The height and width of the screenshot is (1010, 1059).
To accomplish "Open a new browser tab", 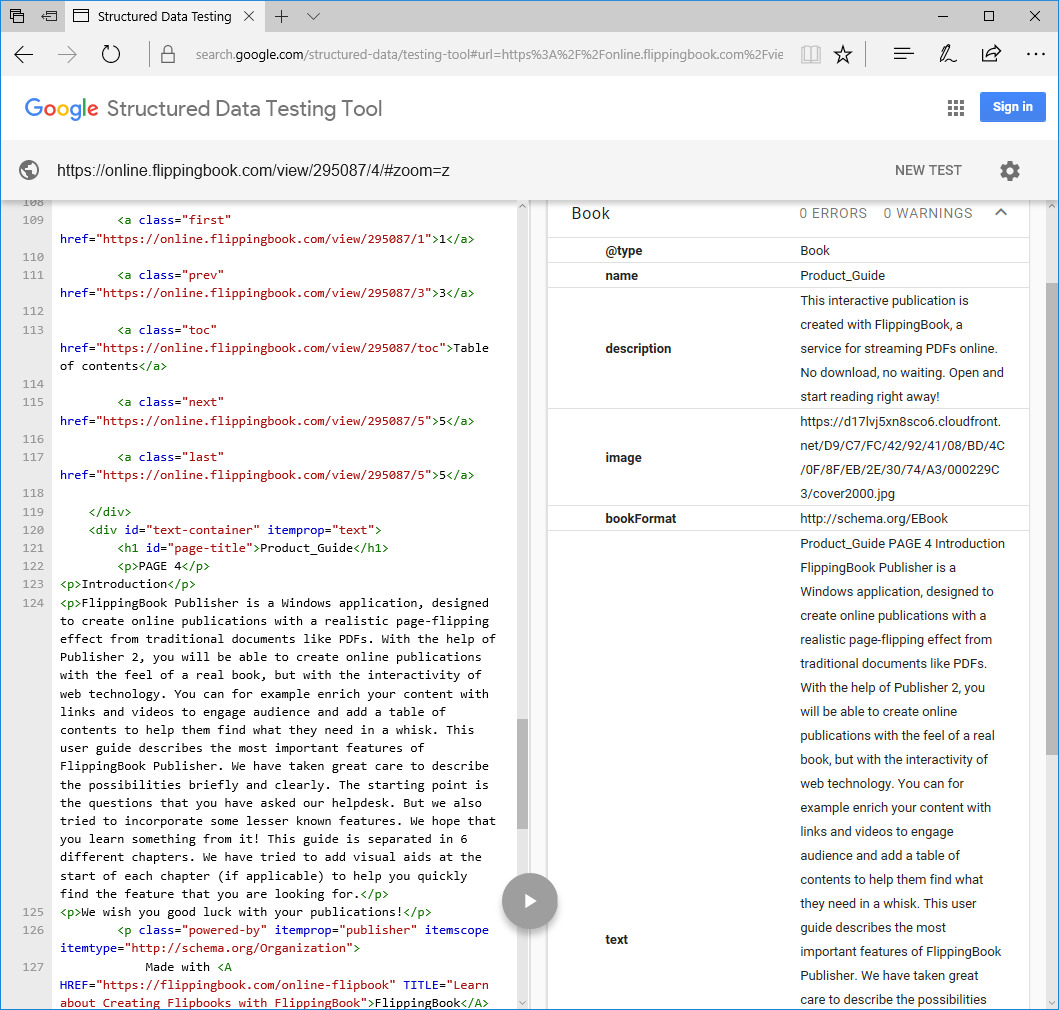I will coord(282,16).
